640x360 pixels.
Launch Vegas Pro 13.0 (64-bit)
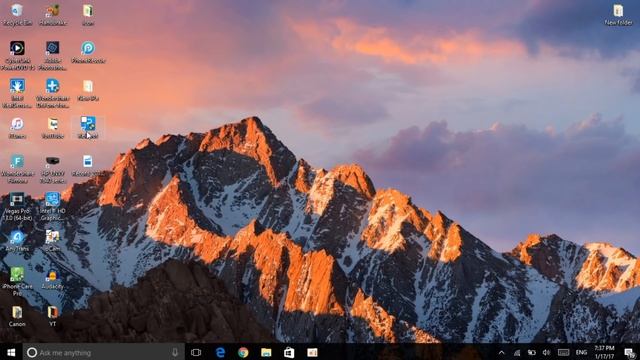tap(17, 207)
